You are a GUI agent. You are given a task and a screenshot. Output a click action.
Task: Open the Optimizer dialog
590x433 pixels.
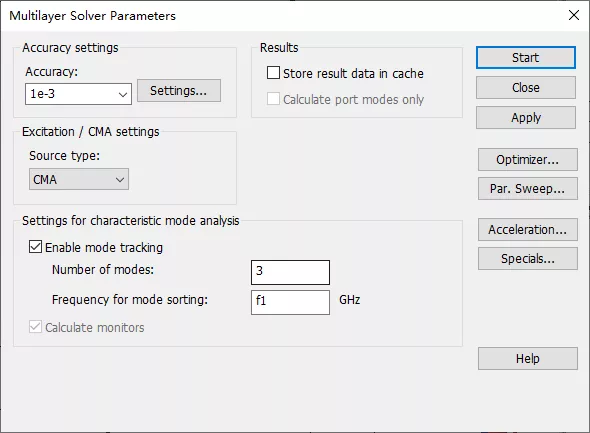[x=528, y=160]
